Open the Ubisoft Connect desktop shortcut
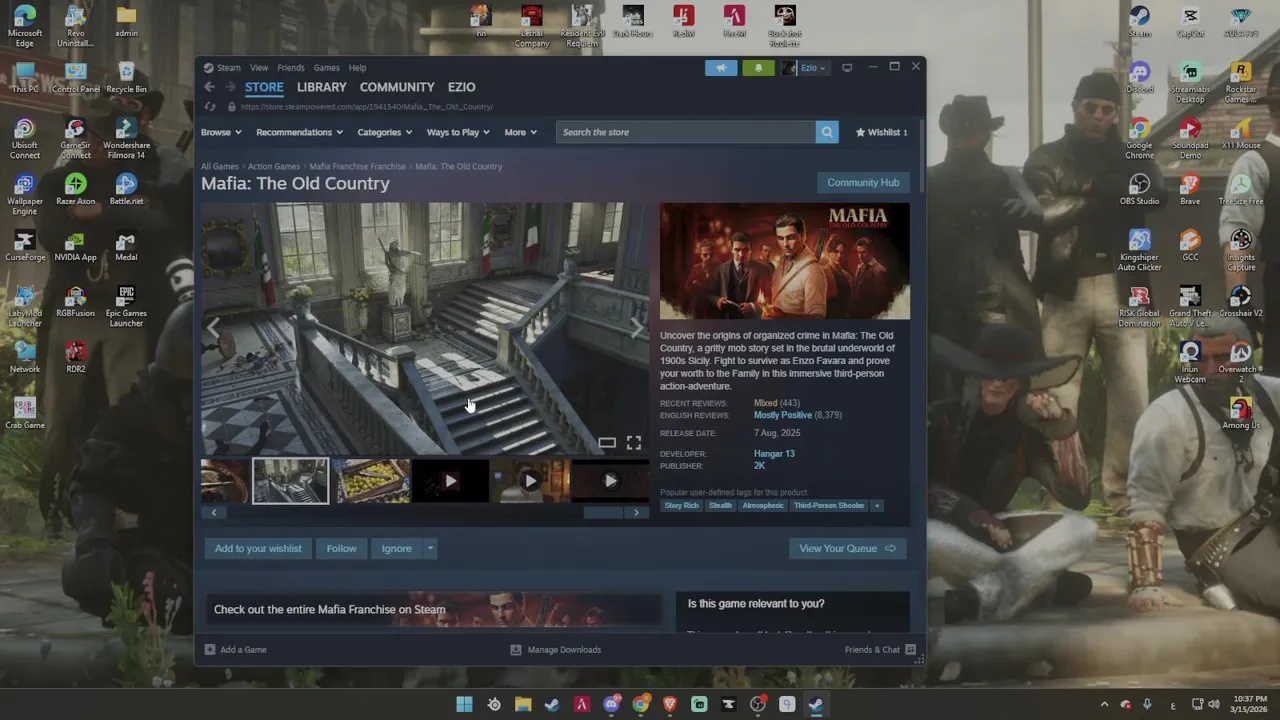Image resolution: width=1280 pixels, height=720 pixels. 25,139
